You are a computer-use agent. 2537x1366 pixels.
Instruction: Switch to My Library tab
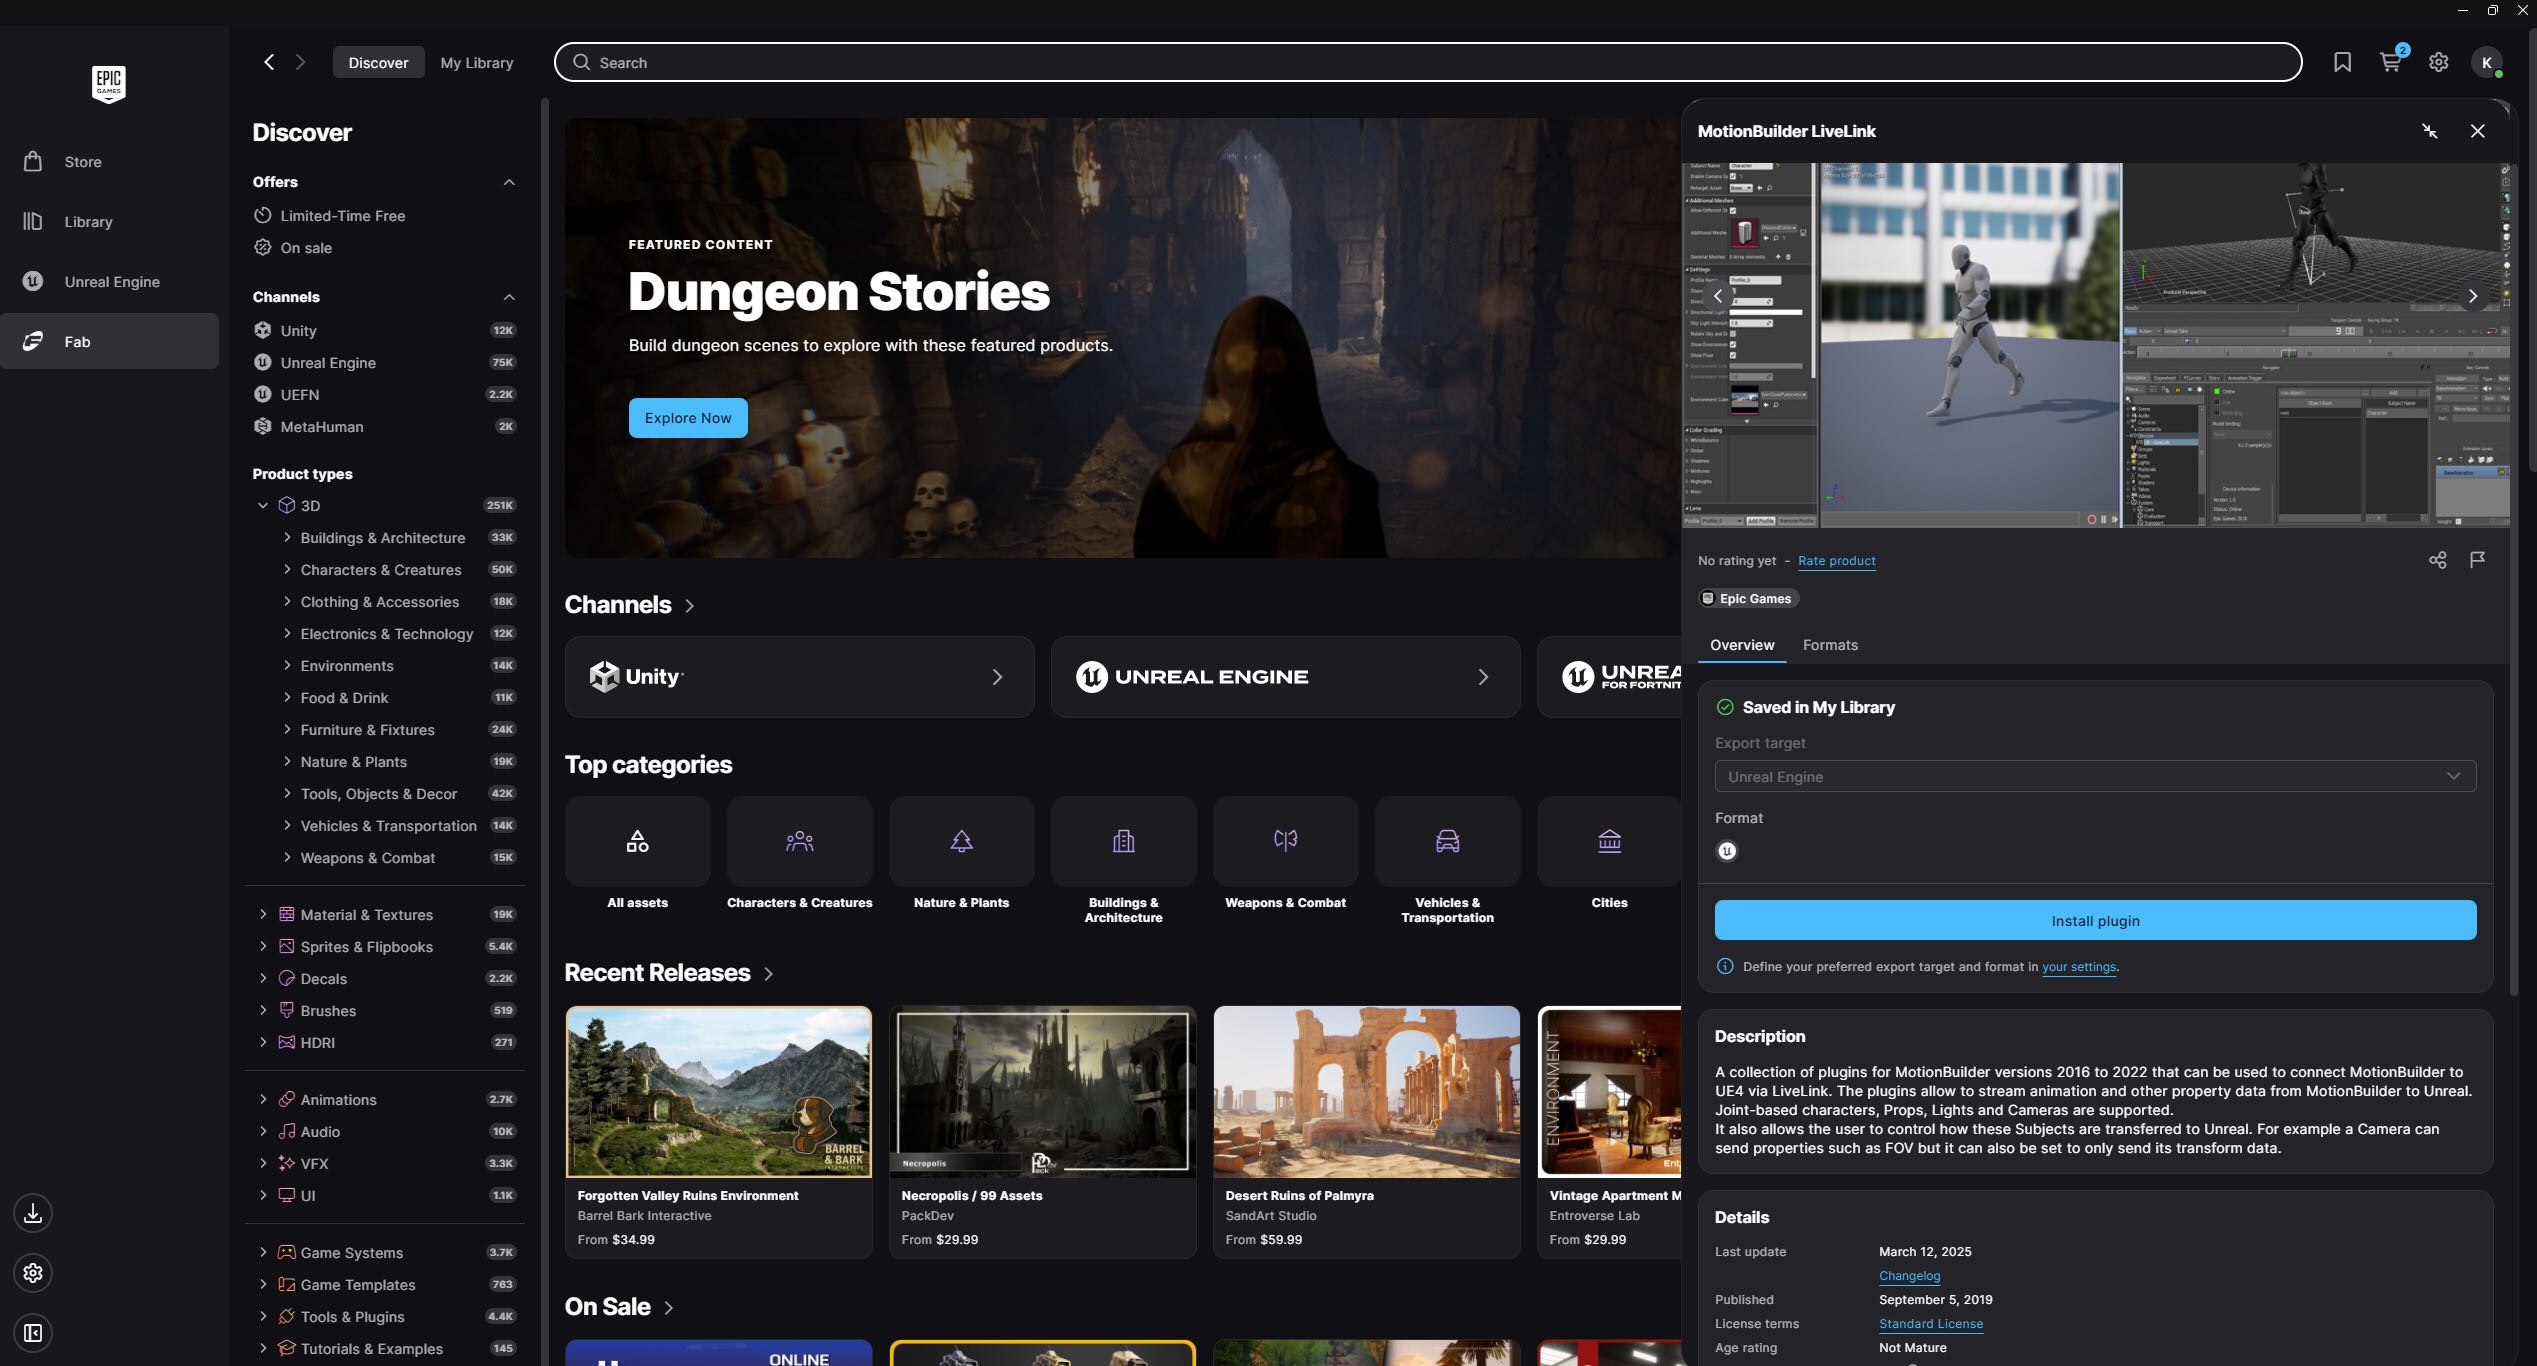click(x=476, y=62)
